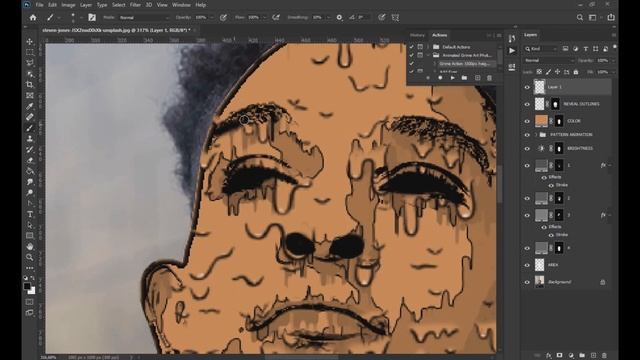Click Begin recording in Actions panel
The width and height of the screenshot is (640, 360).
pos(440,78)
